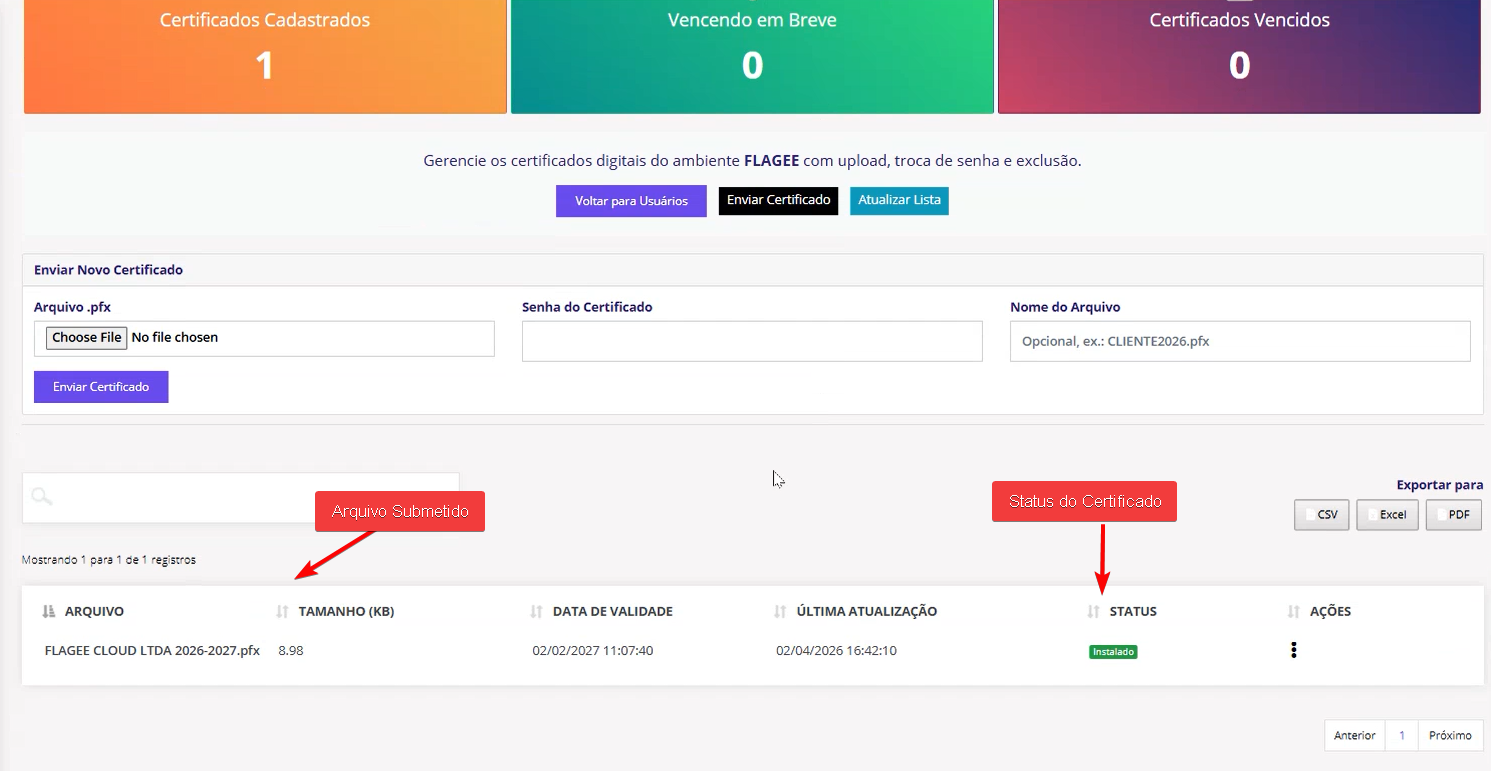
Task: Sort by Última Atualização column
Action: [866, 611]
